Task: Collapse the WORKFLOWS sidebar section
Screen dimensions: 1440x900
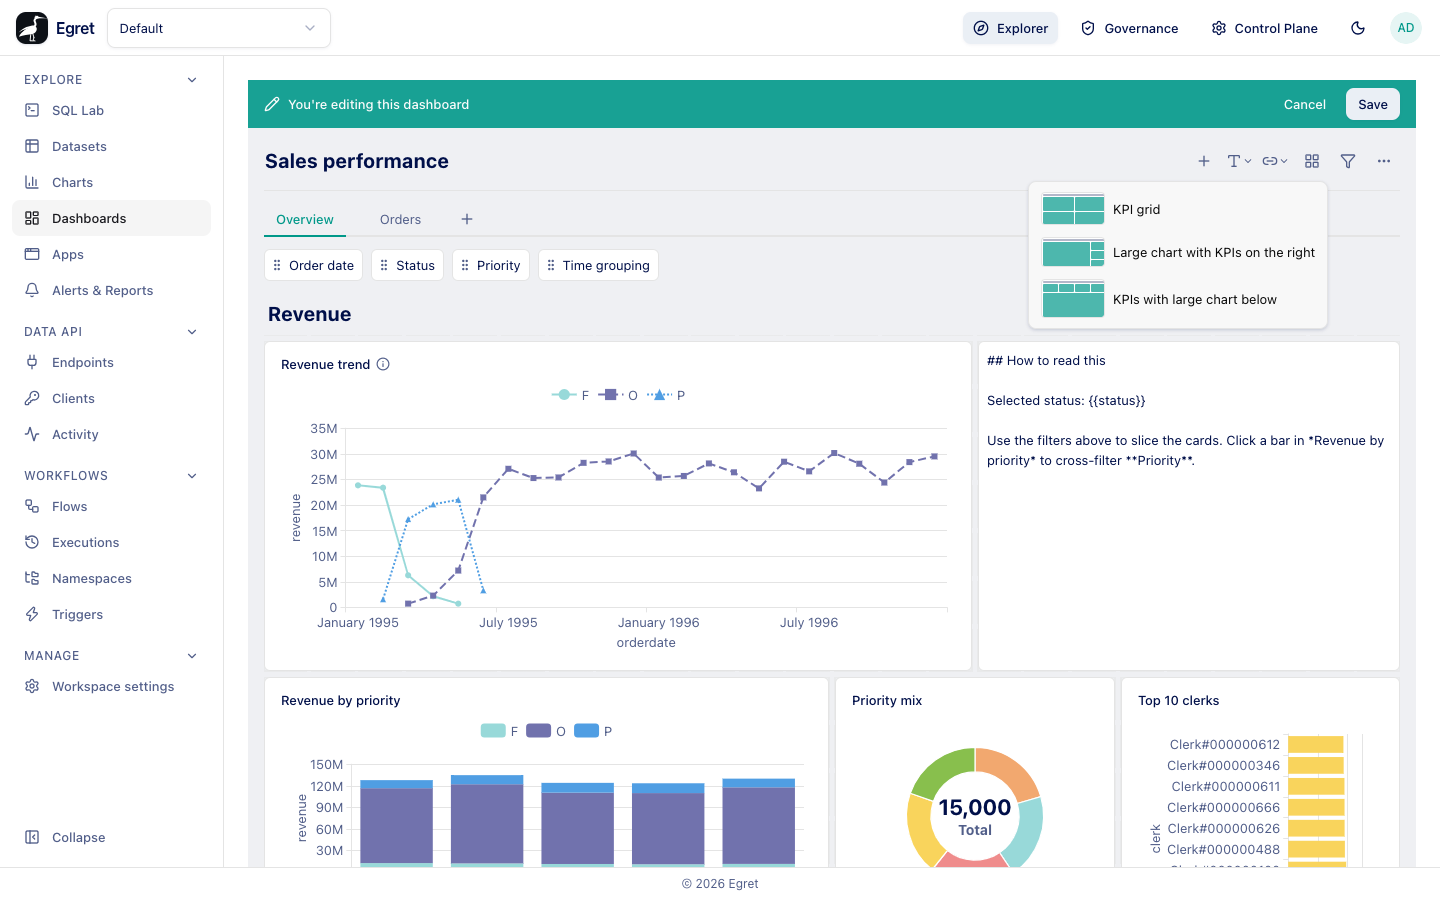Action: (x=192, y=476)
